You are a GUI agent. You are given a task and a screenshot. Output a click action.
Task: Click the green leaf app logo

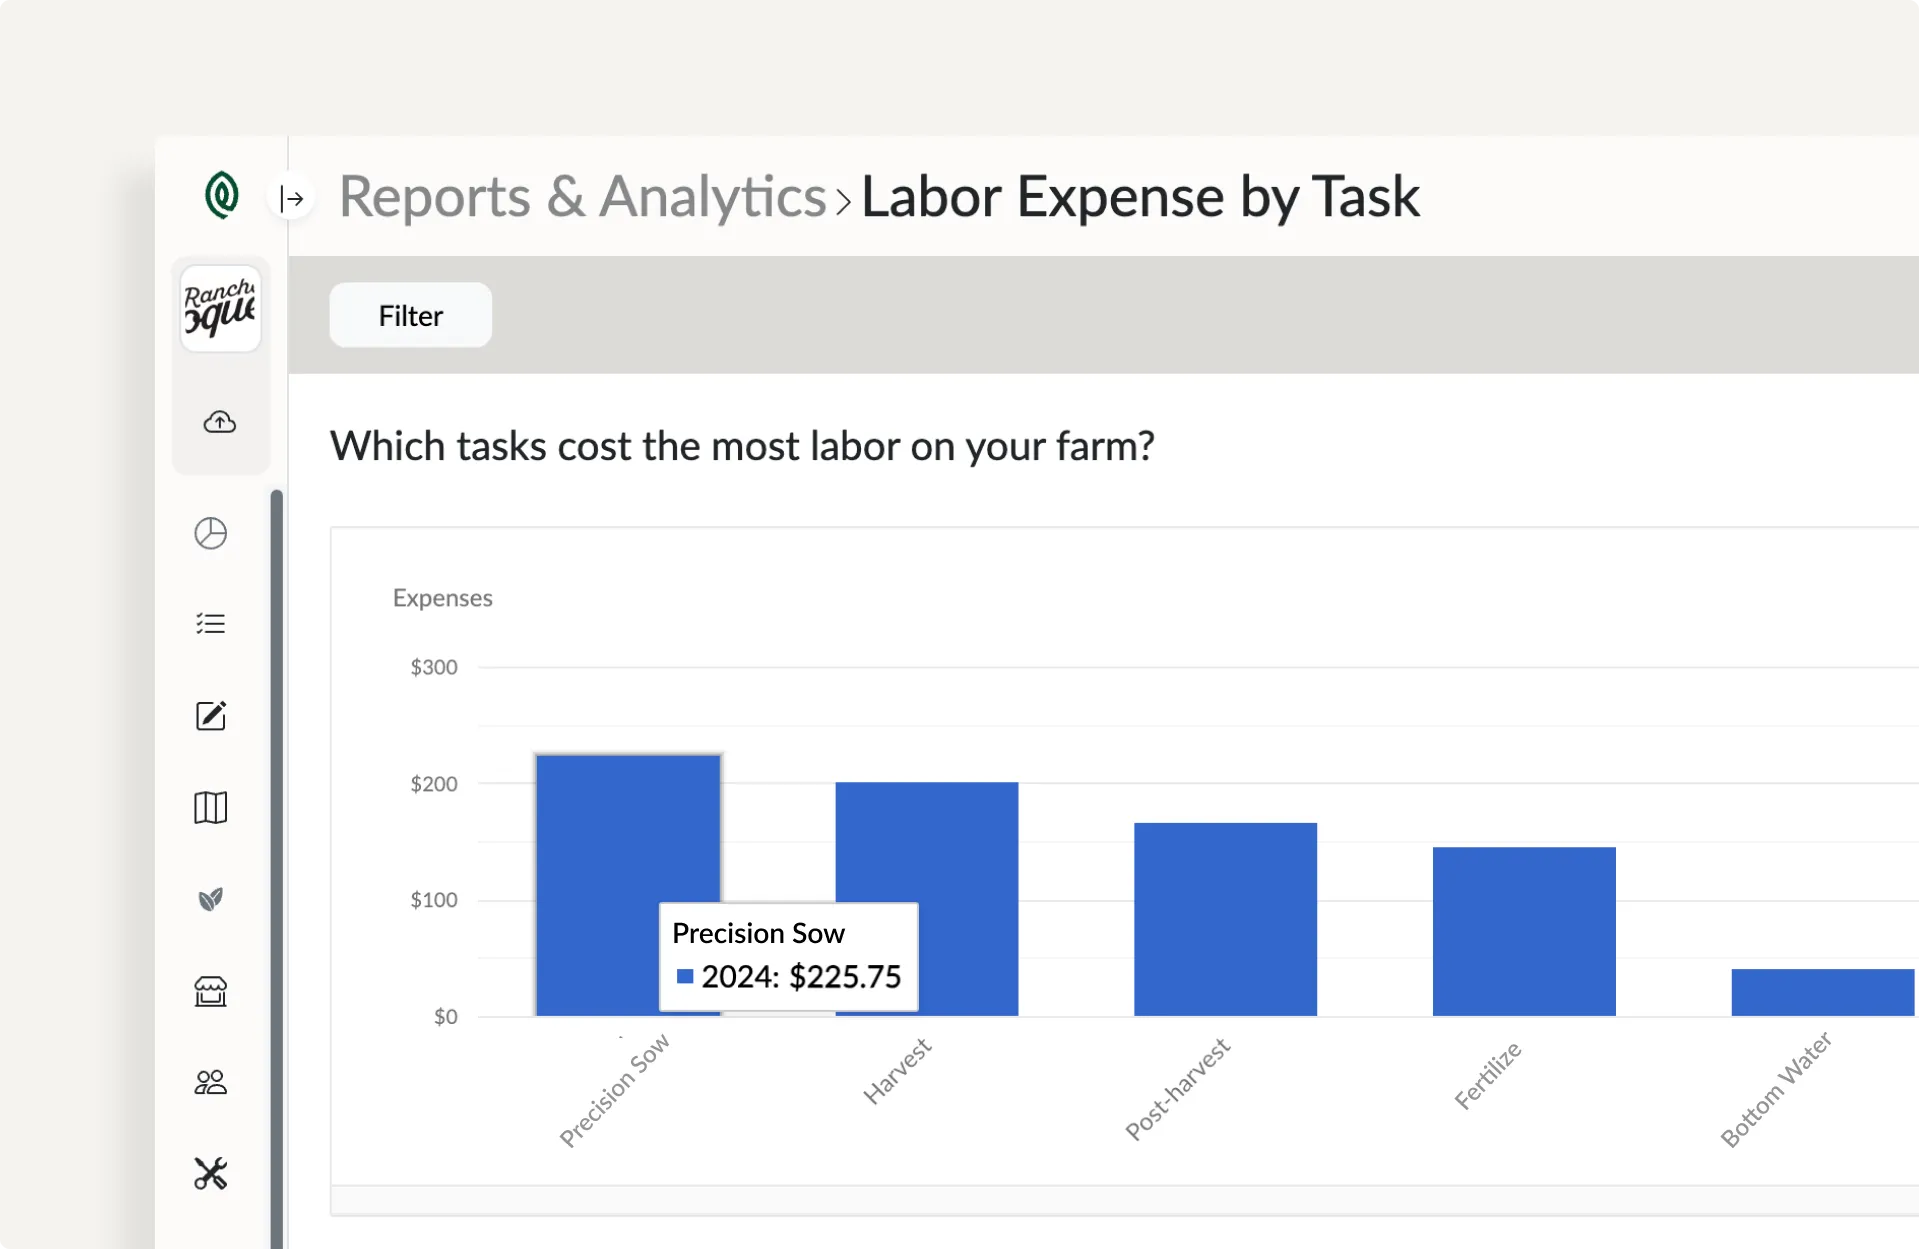tap(221, 194)
